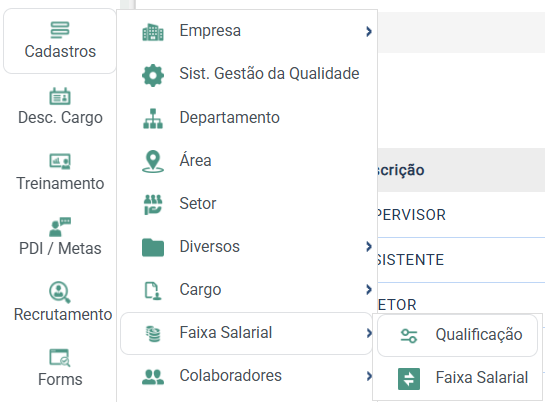Expand the Empresa submenu arrow
Screen dimensions: 545x402
(x=369, y=32)
